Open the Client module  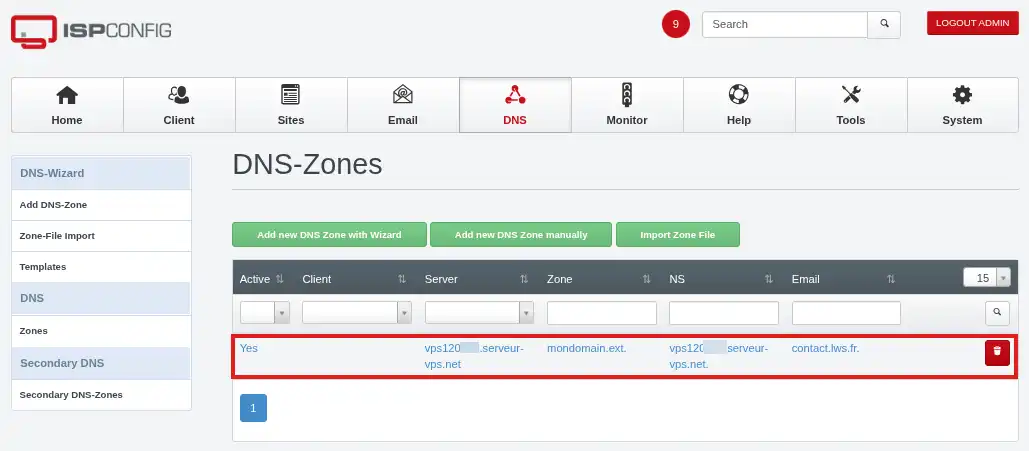click(x=179, y=105)
